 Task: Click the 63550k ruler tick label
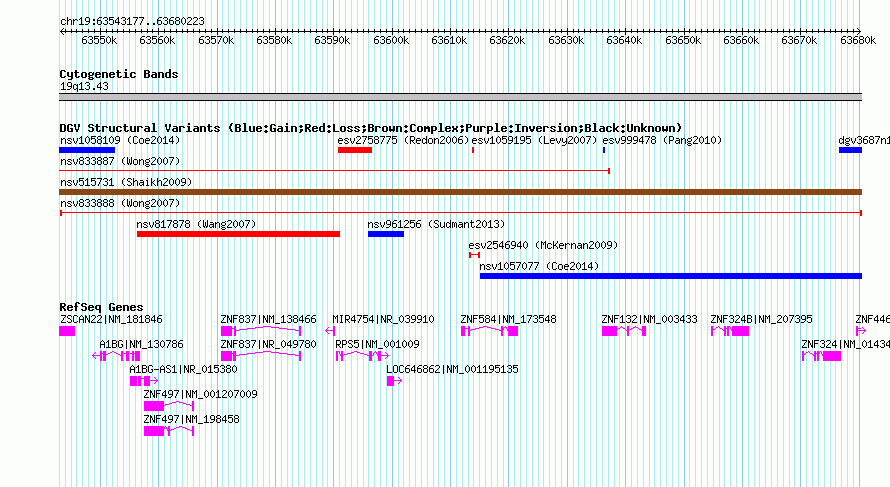pos(99,40)
